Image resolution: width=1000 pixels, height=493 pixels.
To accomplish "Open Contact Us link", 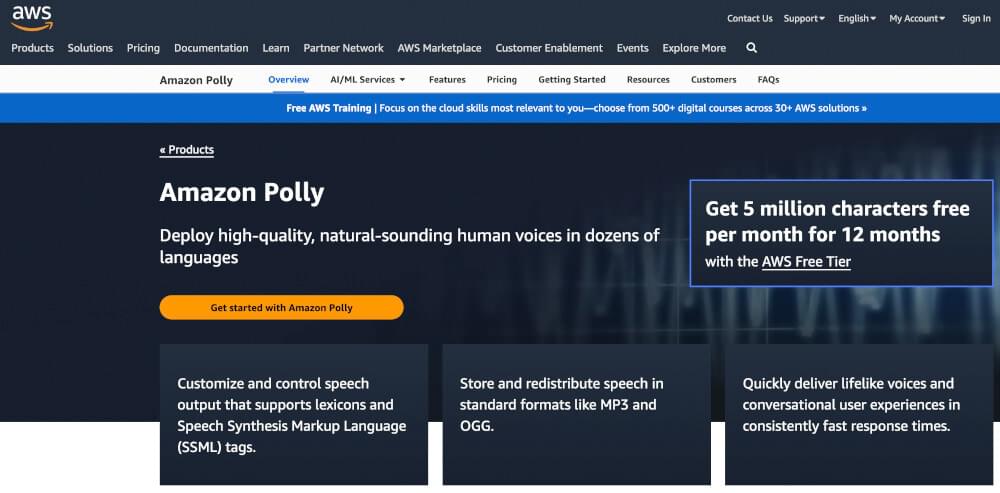I will click(x=749, y=18).
